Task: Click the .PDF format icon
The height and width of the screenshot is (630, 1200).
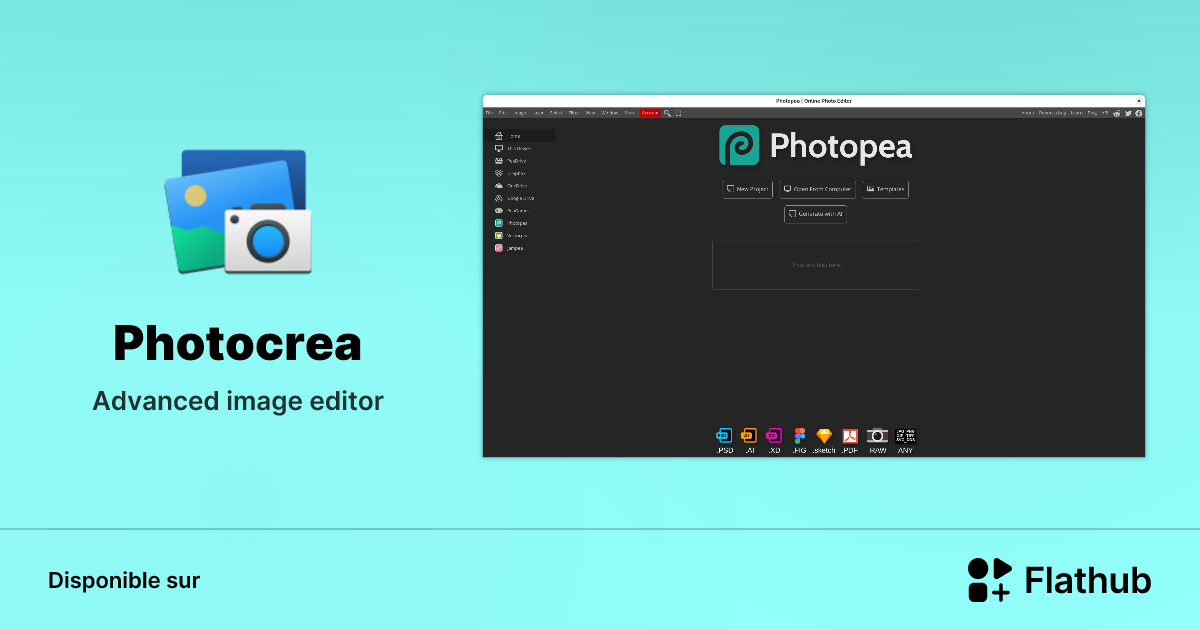Action: click(x=848, y=436)
